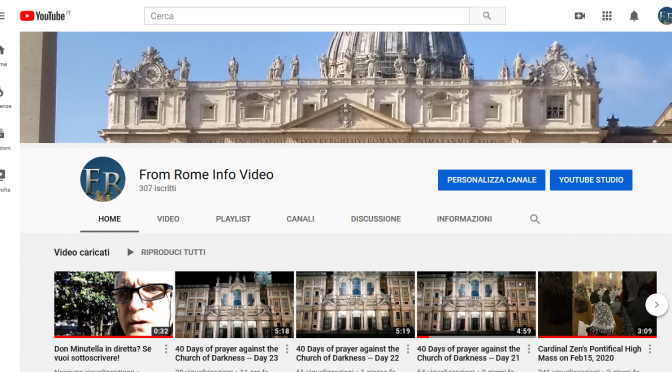This screenshot has width=672, height=372.
Task: Click the 307 iscritti subscriber count
Action: (x=157, y=188)
